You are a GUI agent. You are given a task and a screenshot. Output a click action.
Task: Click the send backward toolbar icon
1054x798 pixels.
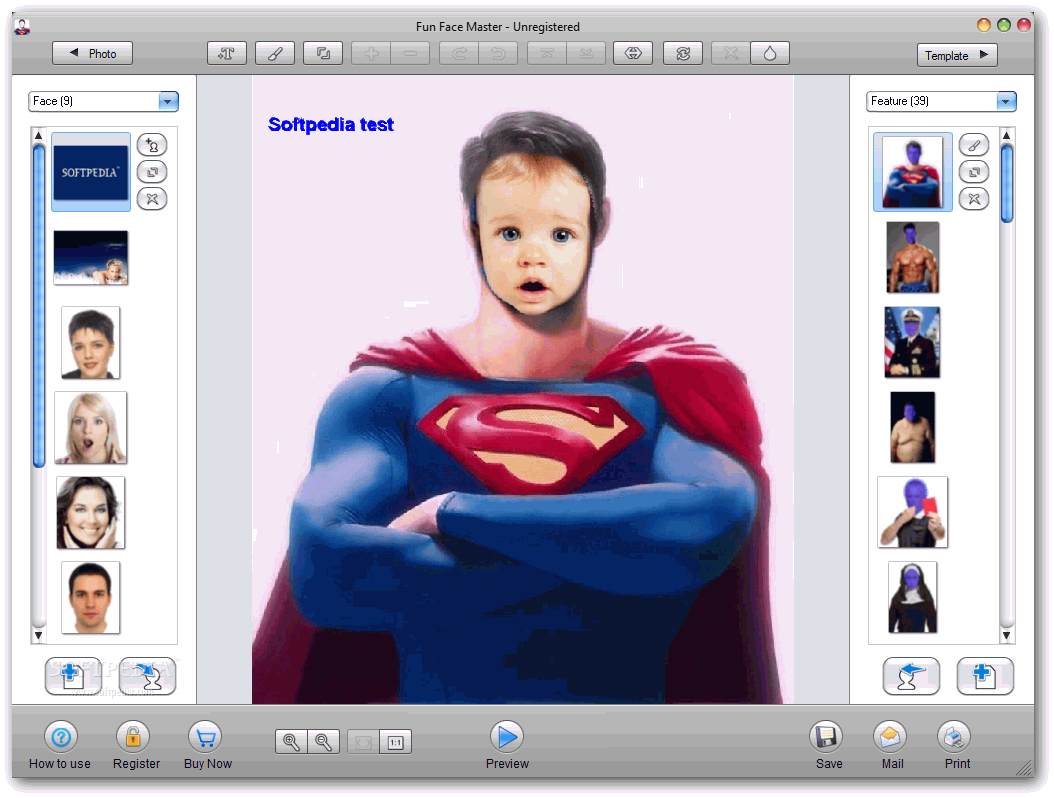[586, 53]
